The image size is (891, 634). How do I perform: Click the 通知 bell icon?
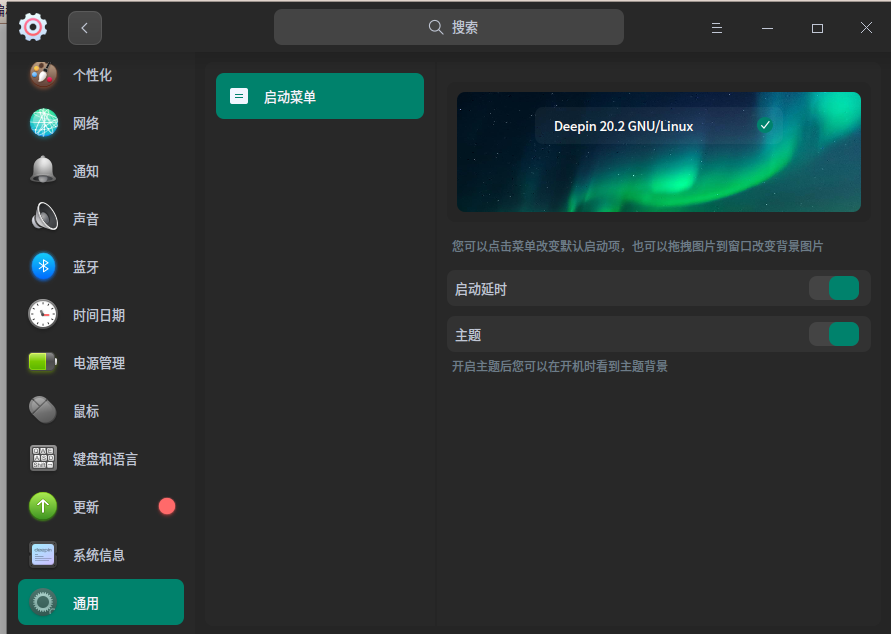43,170
